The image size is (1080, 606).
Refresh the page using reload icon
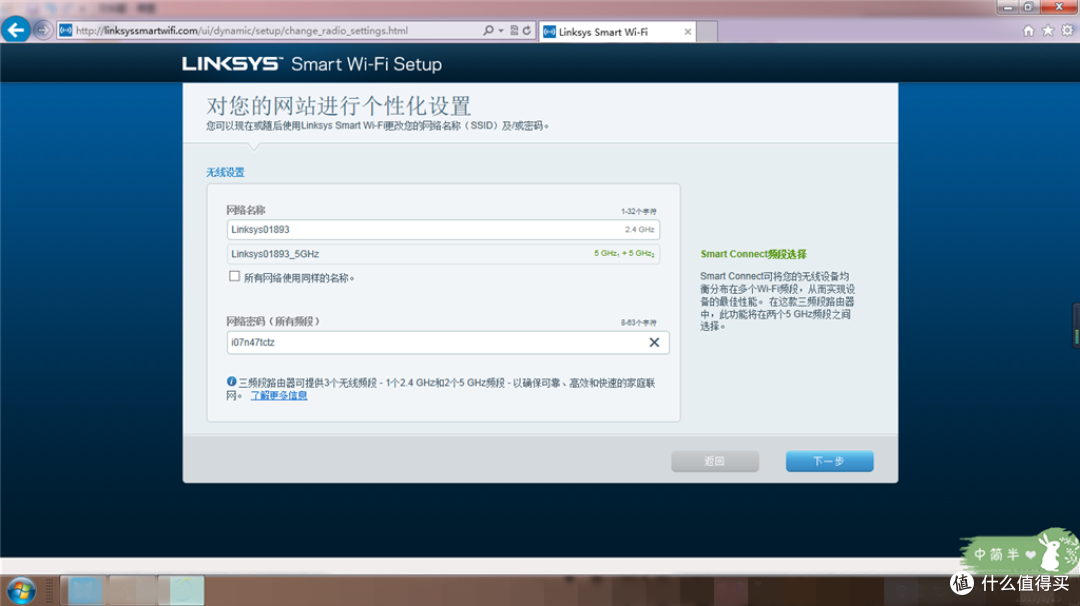(x=527, y=30)
